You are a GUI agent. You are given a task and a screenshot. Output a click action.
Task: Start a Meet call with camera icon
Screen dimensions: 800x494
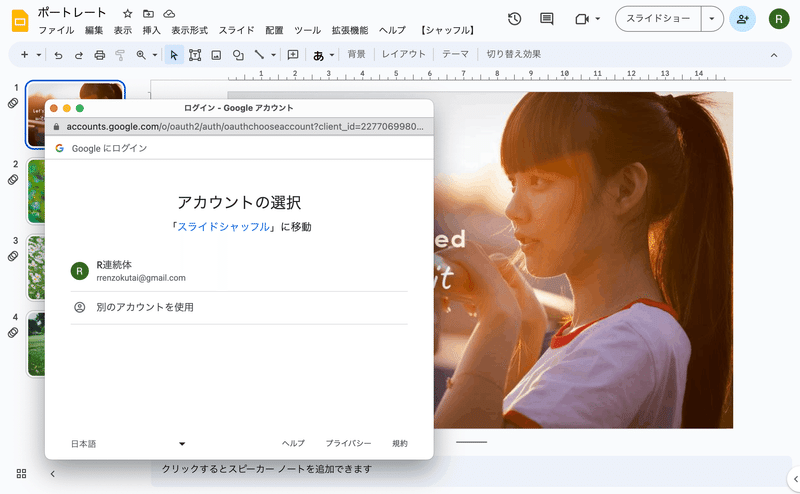click(x=582, y=19)
